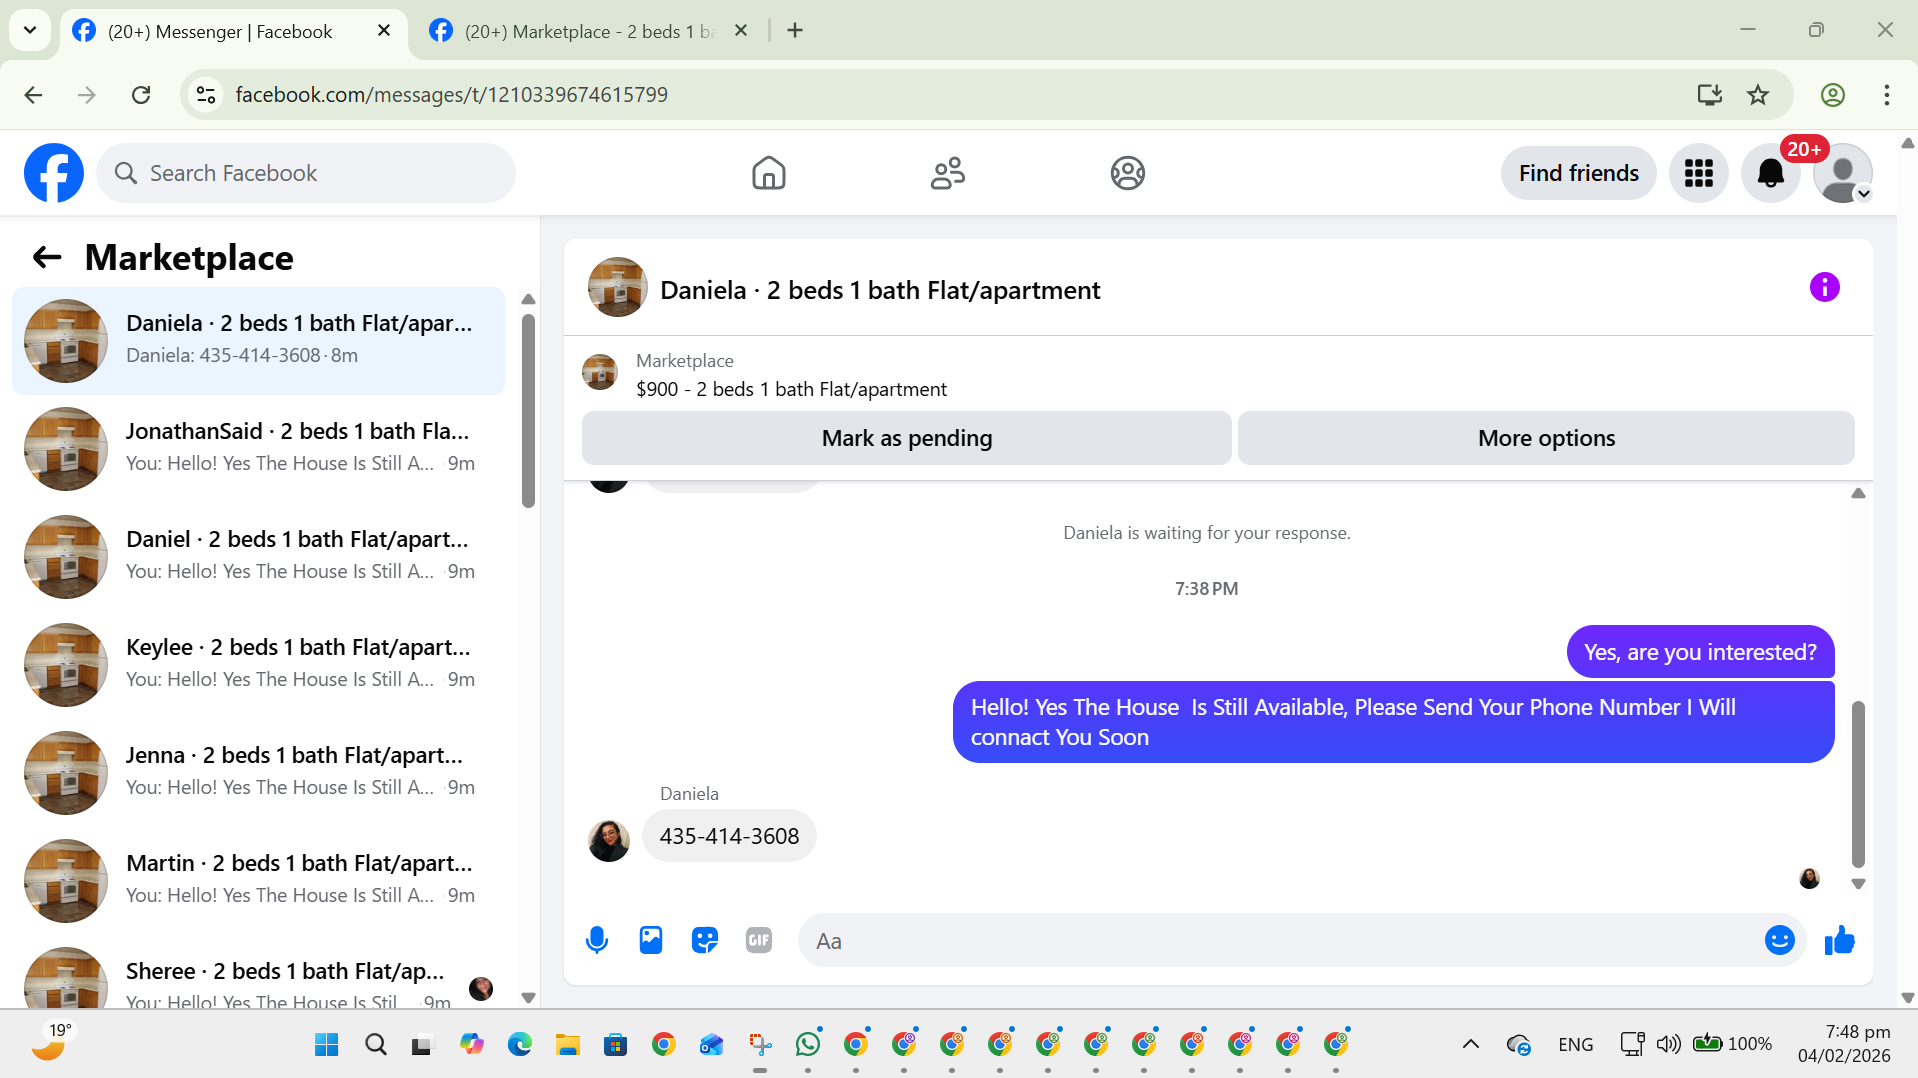Open Martin conversation
This screenshot has height=1078, width=1918.
pos(258,880)
